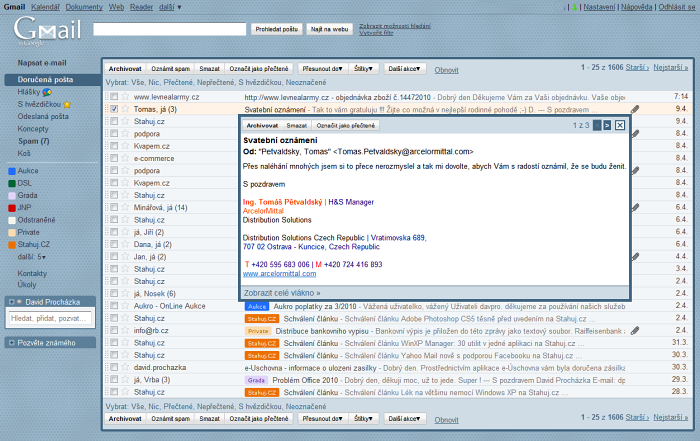The height and width of the screenshot is (441, 700).
Task: Star the Tomas, já (3) conversation
Action: [x=125, y=109]
